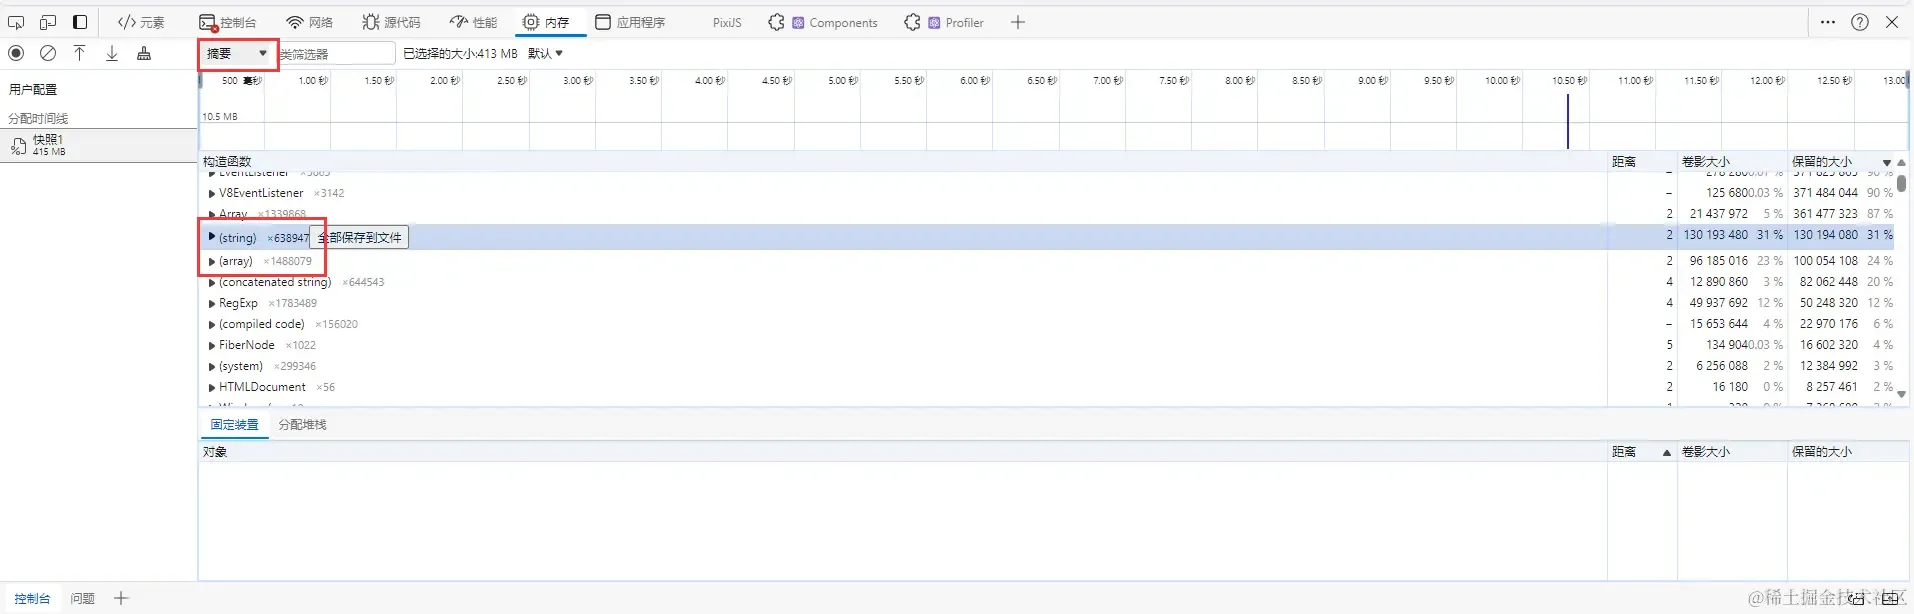This screenshot has width=1914, height=614.
Task: Click the inspect element picker icon
Action: 16,22
